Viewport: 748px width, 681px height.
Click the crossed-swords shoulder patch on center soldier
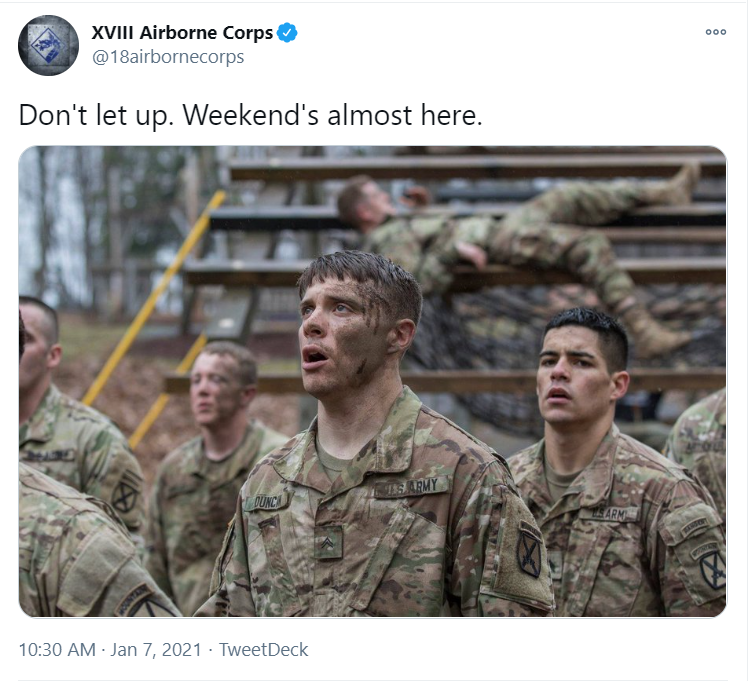(x=529, y=551)
